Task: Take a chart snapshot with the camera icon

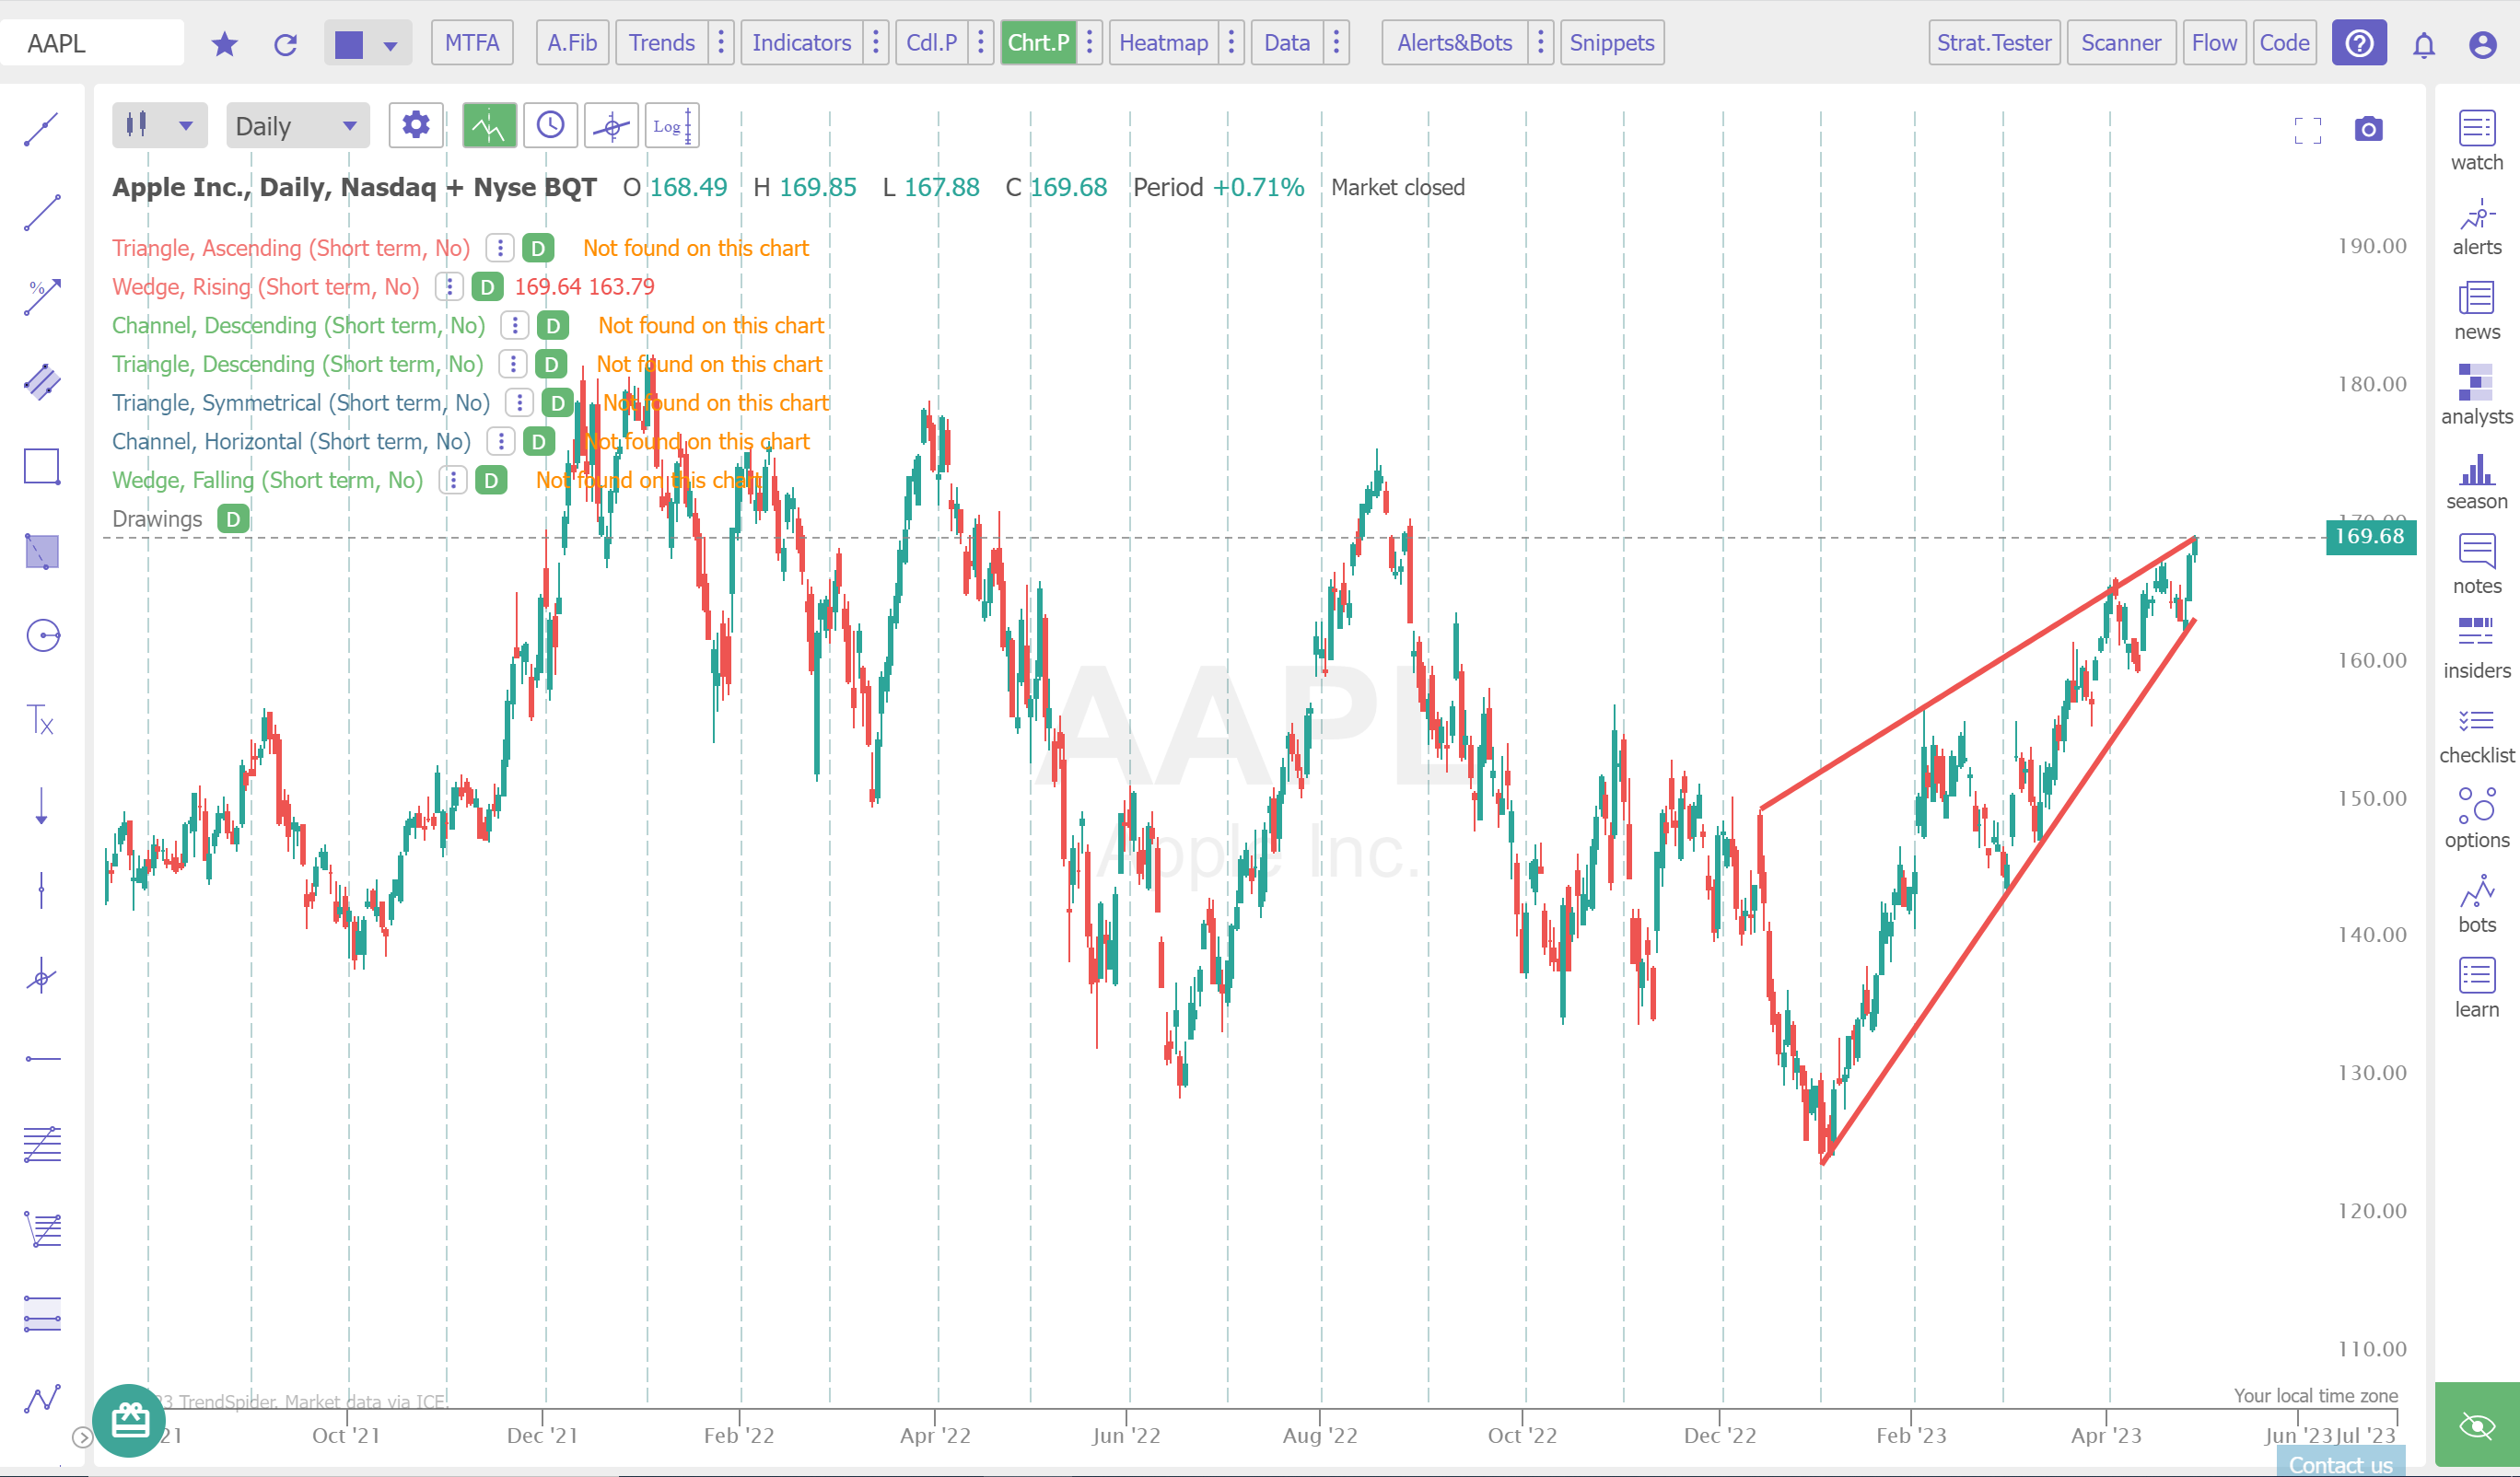Action: pos(2371,128)
